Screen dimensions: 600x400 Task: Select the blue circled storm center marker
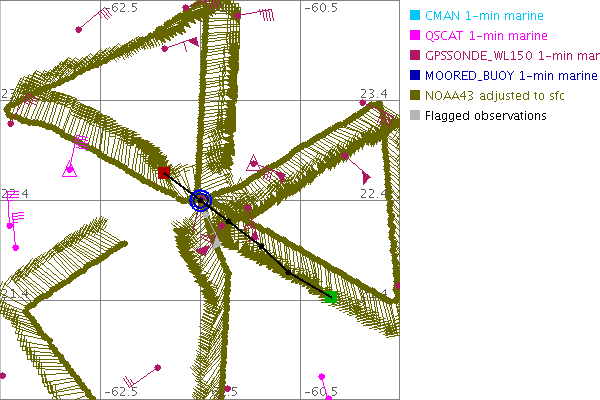click(201, 200)
